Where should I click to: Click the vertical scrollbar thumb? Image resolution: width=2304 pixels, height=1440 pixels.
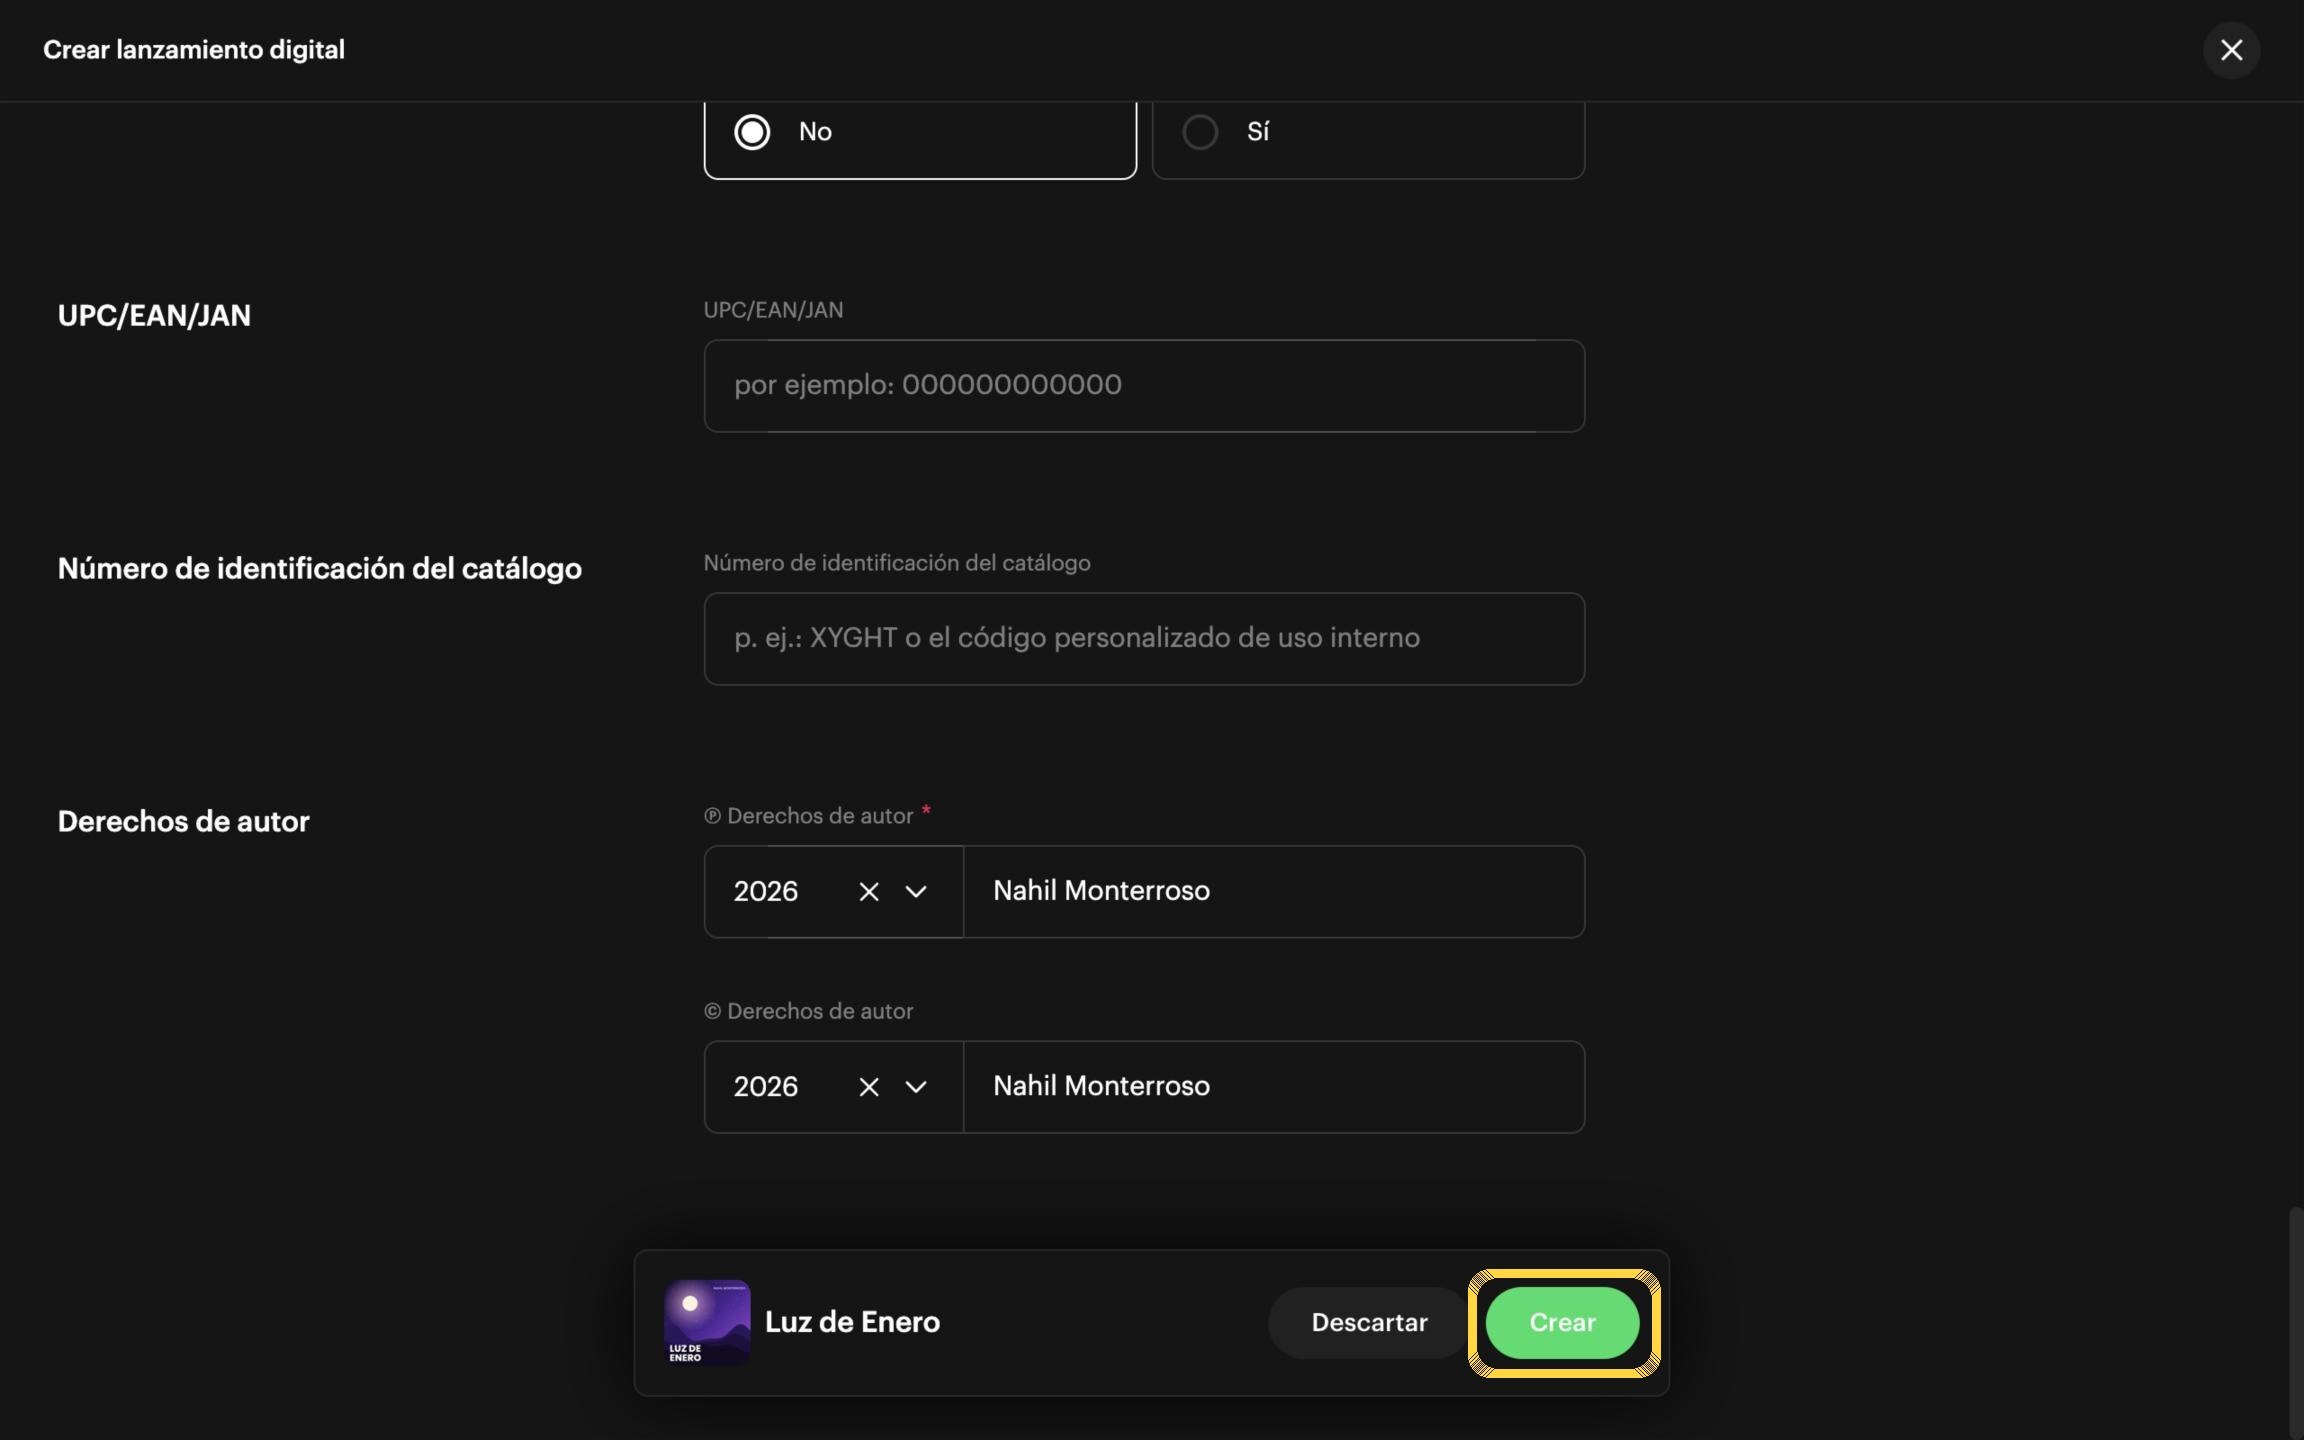pos(2295,1322)
